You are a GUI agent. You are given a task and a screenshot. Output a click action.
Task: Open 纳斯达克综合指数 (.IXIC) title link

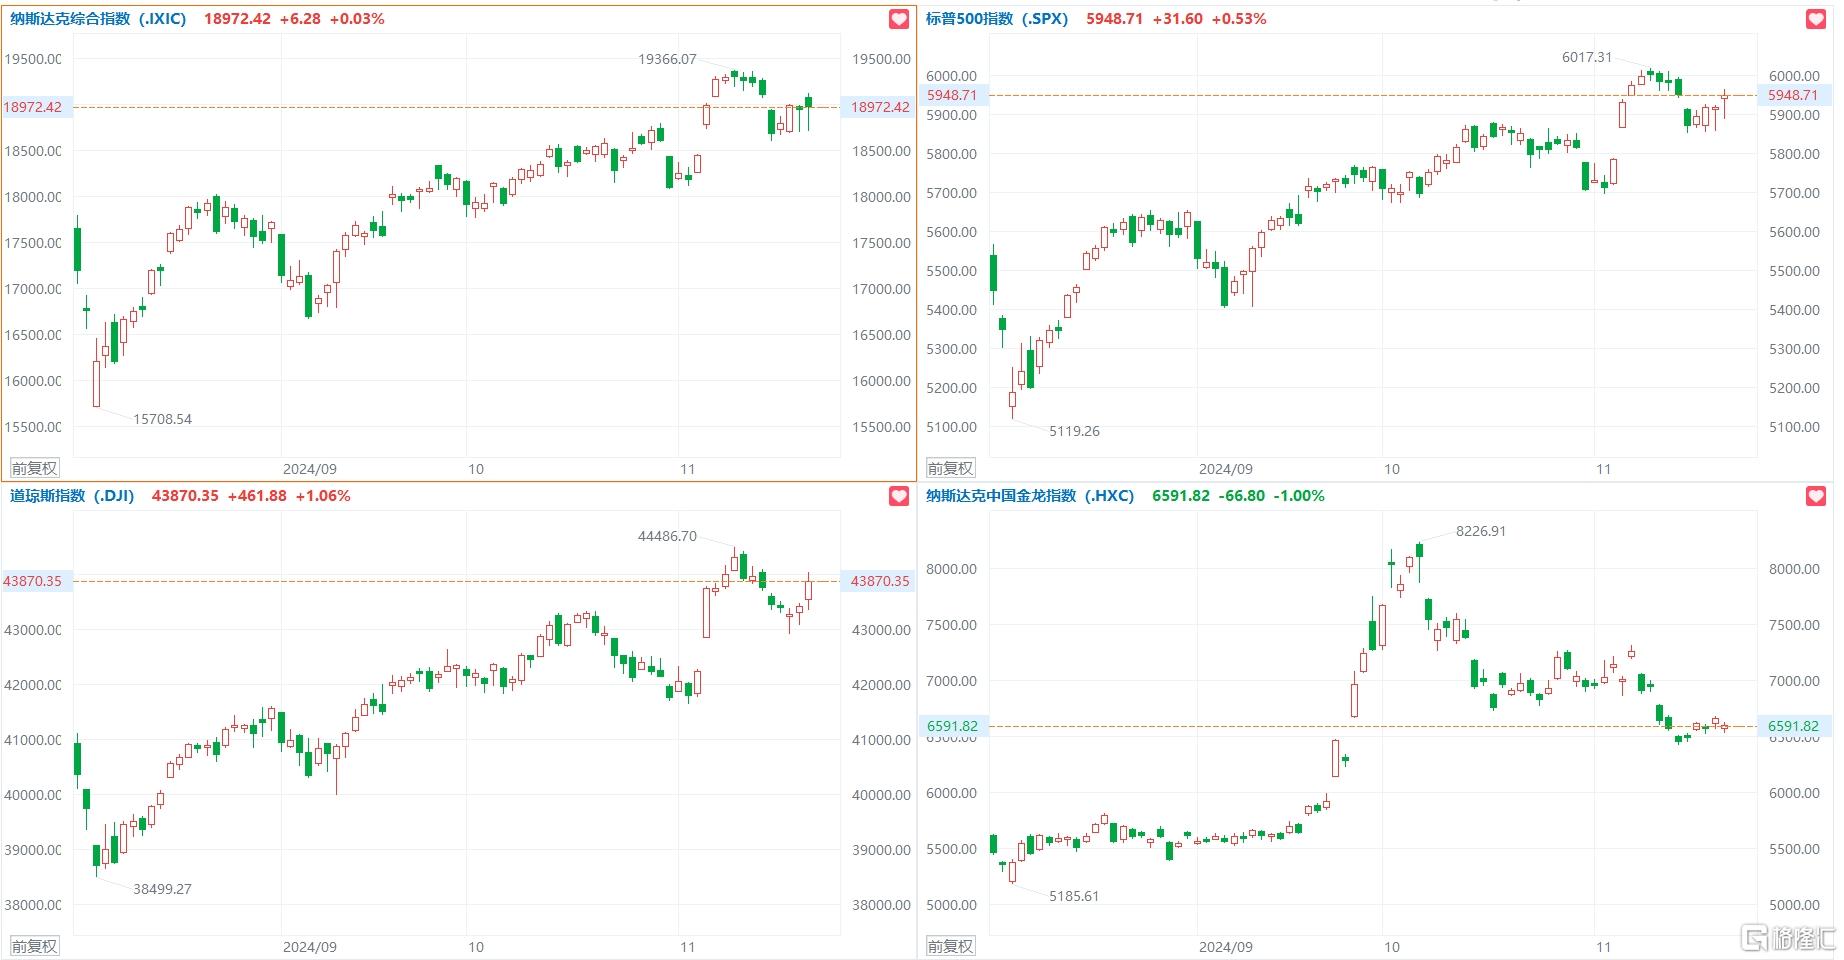coord(98,19)
